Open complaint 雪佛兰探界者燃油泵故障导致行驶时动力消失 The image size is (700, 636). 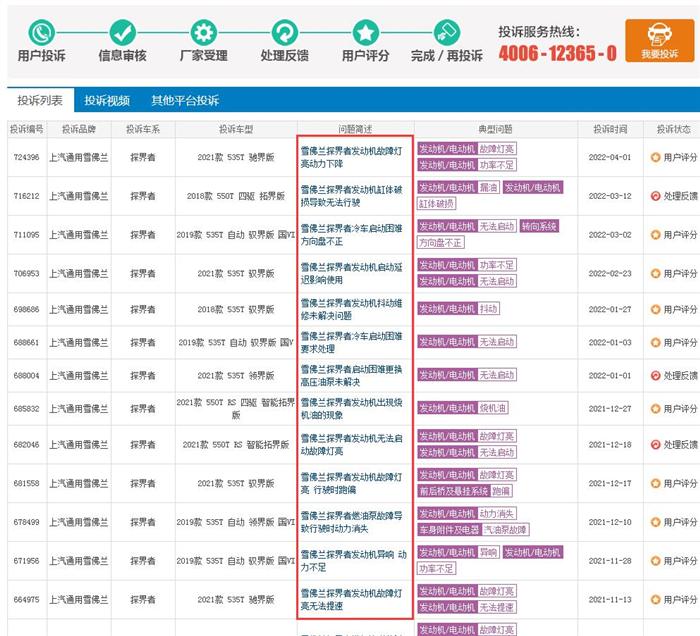click(x=351, y=522)
